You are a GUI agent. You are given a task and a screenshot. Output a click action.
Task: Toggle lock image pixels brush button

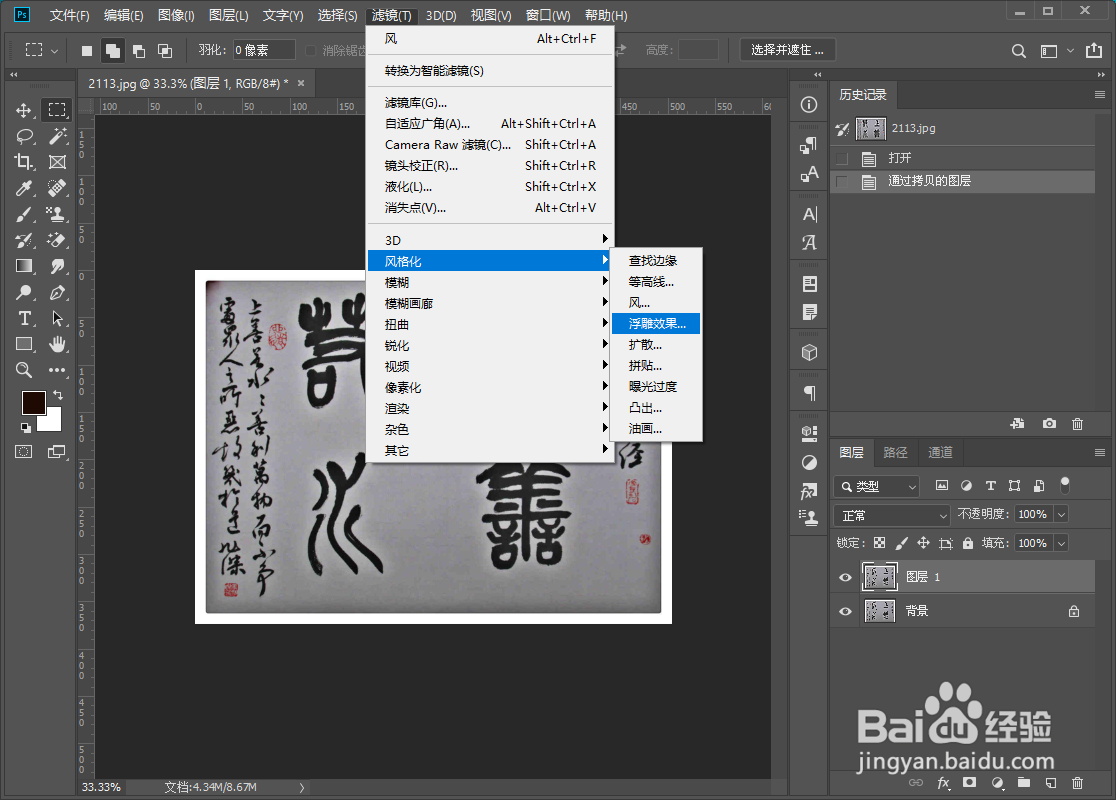[x=902, y=543]
